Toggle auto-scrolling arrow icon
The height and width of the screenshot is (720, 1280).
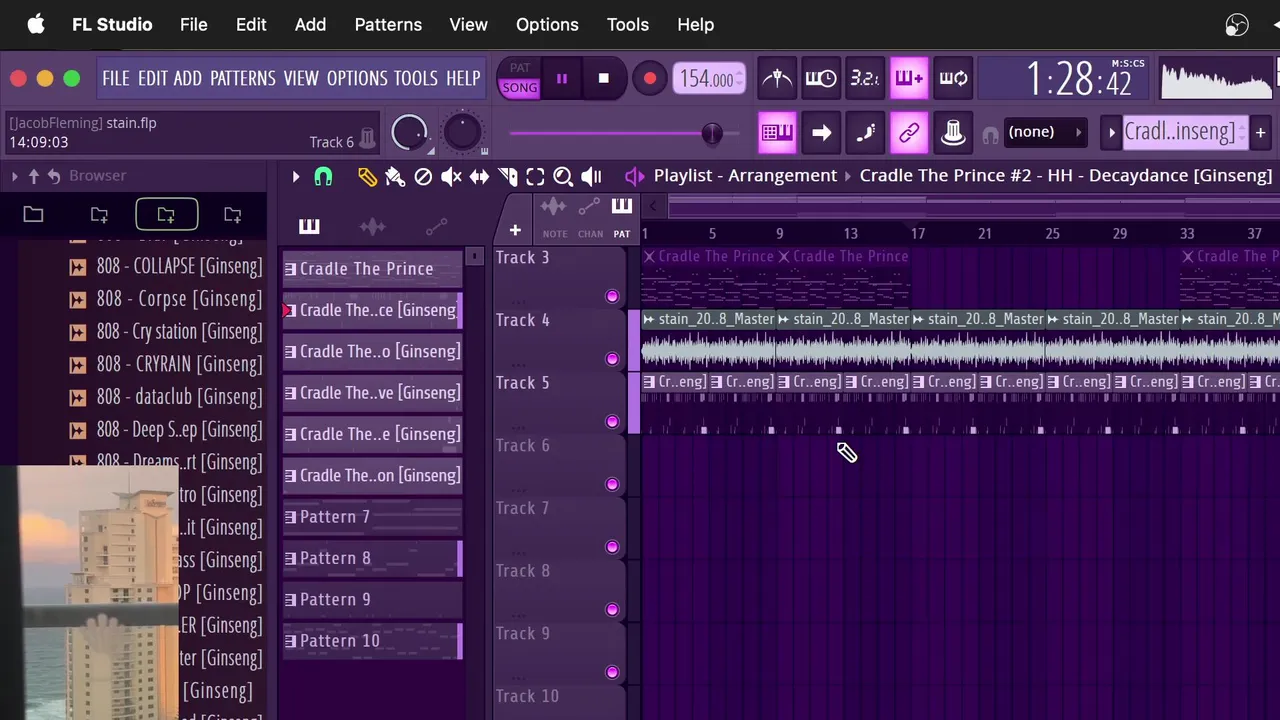coord(821,132)
